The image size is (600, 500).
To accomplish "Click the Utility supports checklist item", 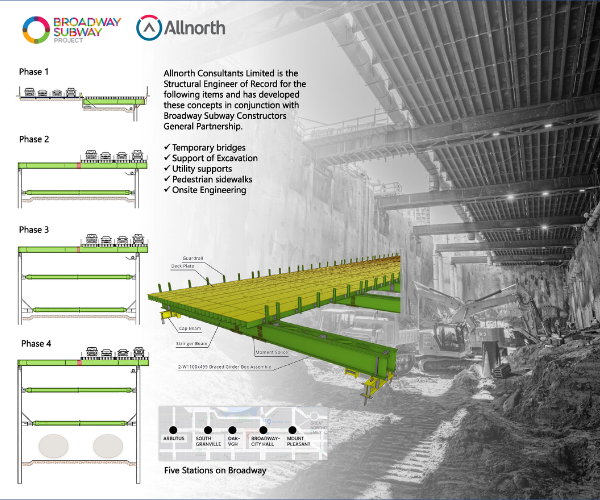I will 197,169.
